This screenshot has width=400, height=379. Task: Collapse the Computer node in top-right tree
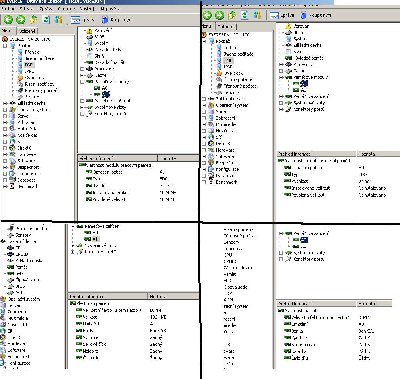(204, 41)
